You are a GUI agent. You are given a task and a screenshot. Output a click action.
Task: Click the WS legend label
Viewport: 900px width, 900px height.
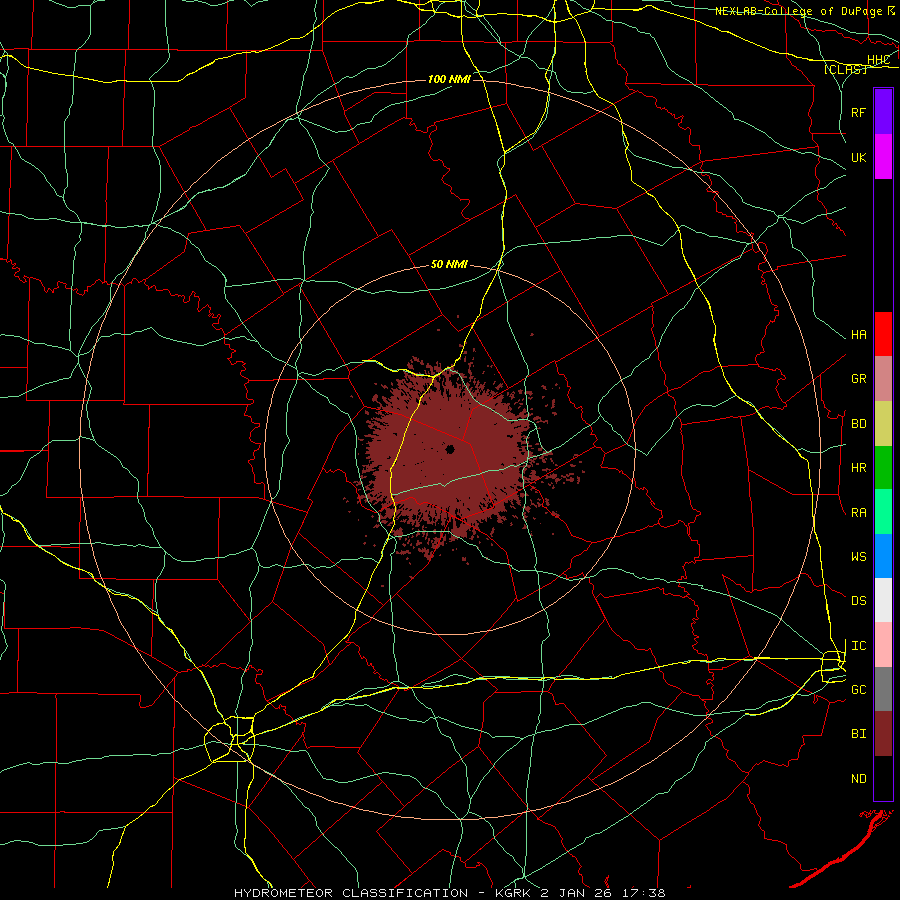tap(858, 556)
